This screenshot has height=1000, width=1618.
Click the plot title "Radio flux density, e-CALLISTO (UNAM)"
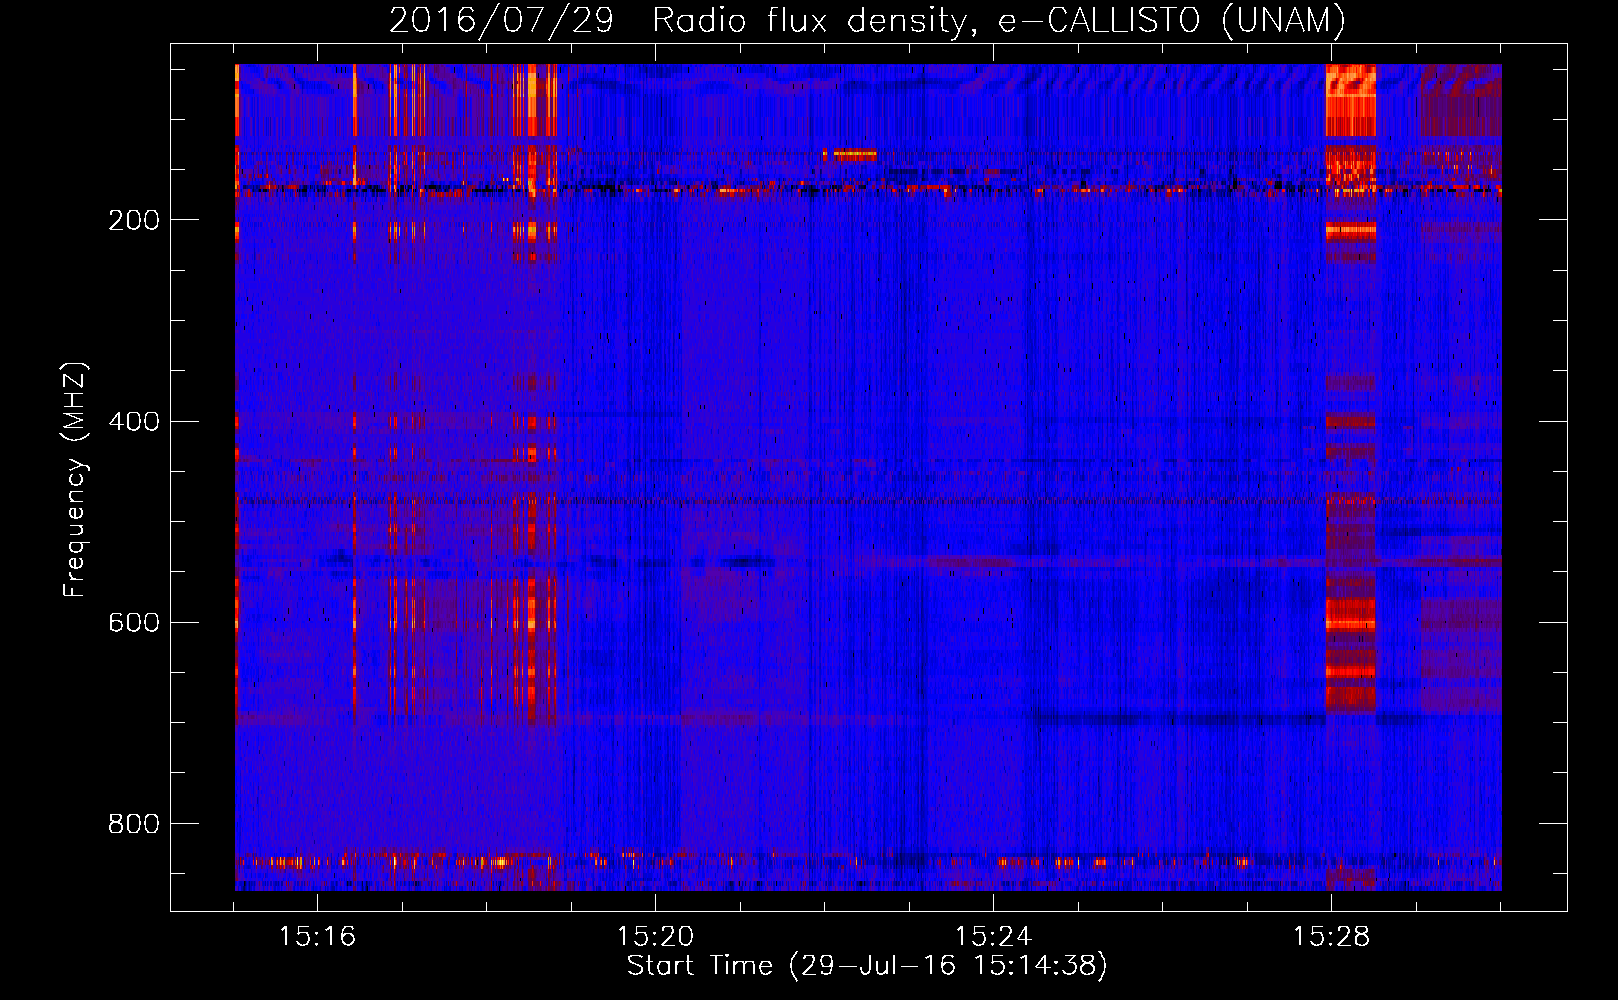[999, 19]
